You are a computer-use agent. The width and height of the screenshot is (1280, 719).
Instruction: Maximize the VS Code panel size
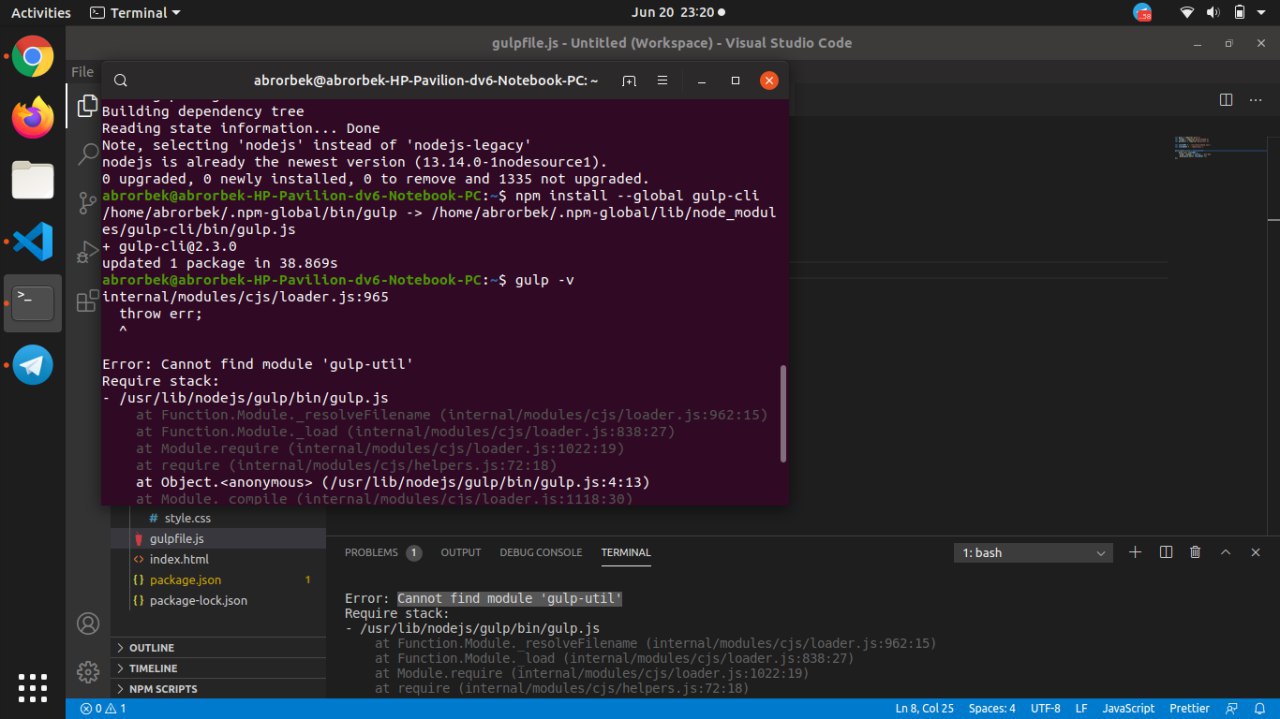click(x=1225, y=552)
